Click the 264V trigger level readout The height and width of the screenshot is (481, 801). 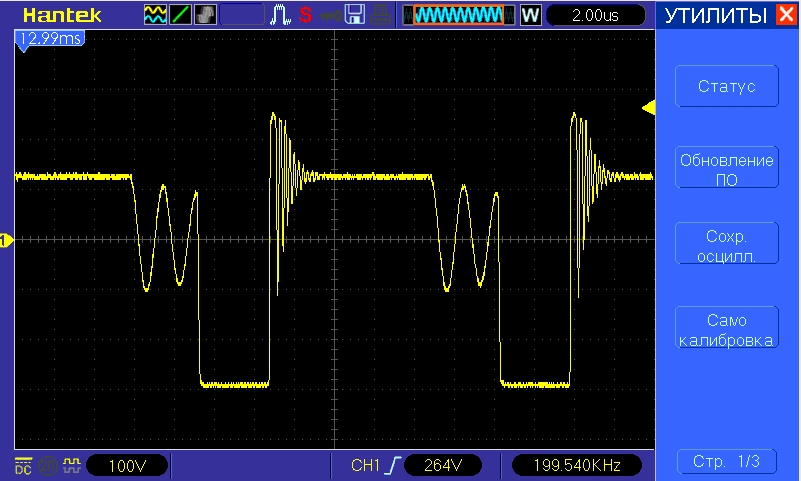[x=442, y=465]
